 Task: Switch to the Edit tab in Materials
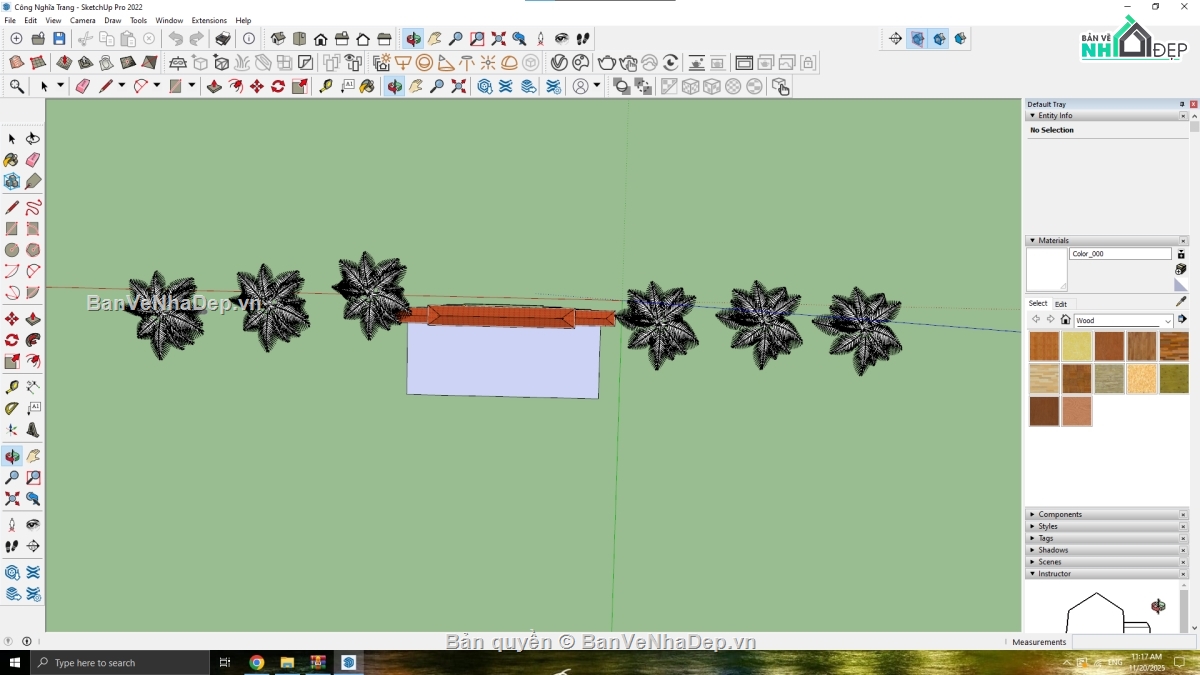[x=1061, y=304]
